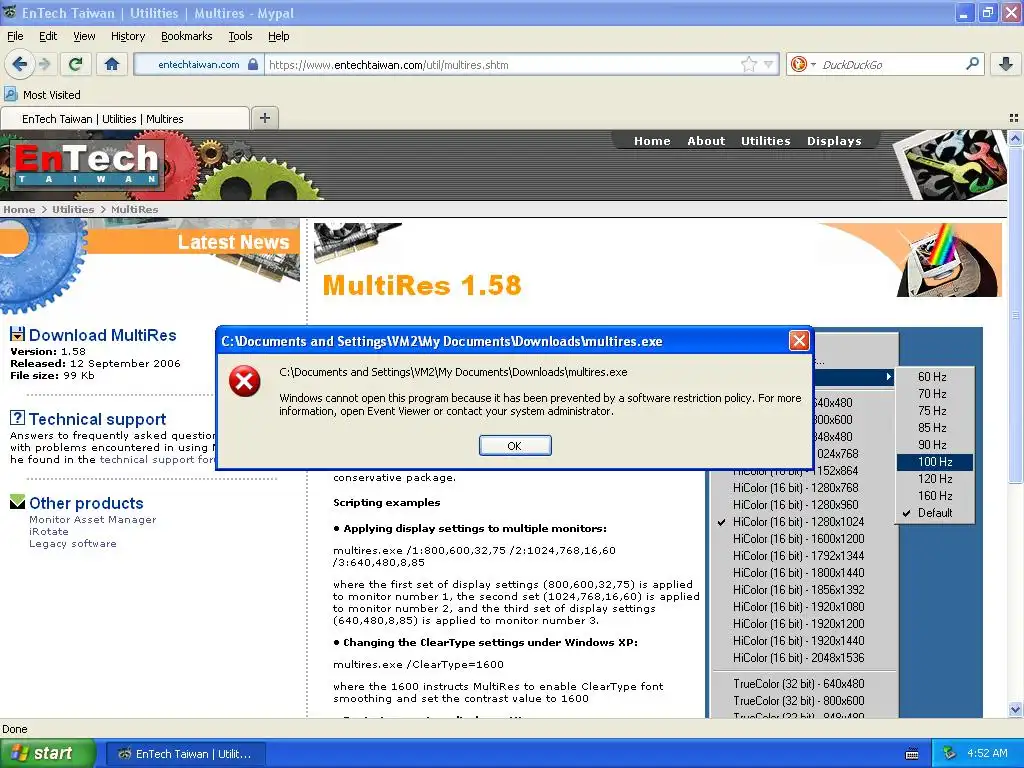The width and height of the screenshot is (1024, 768).
Task: Click the Home breadcrumb link
Action: (19, 210)
